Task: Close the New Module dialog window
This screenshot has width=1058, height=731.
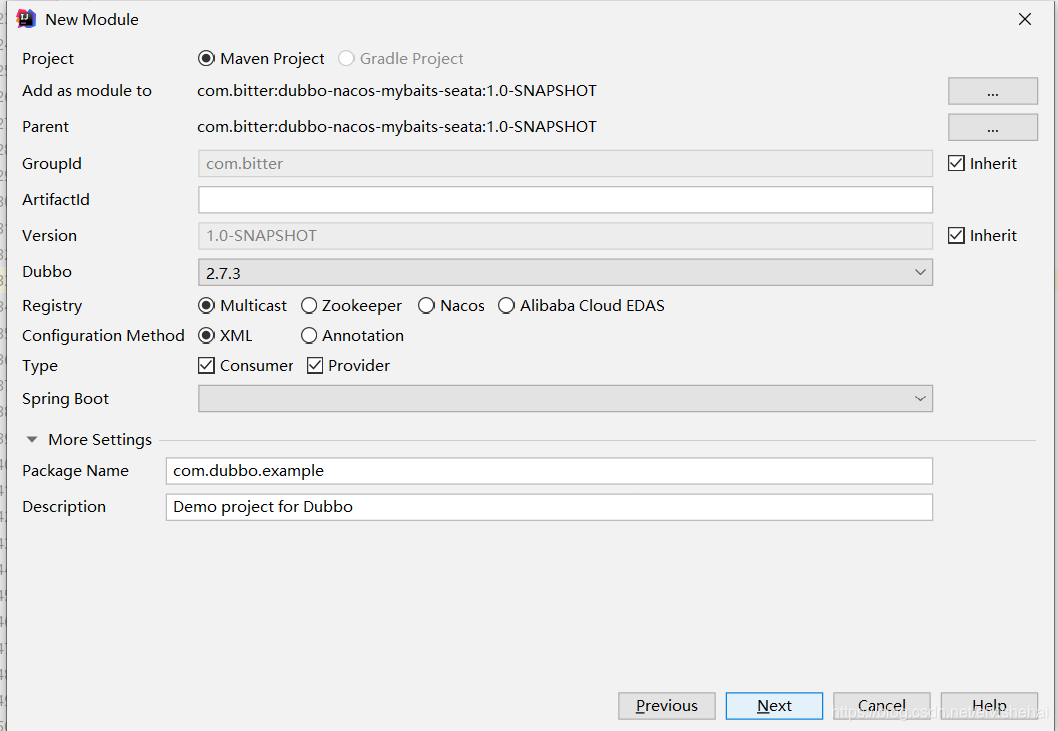Action: click(x=1025, y=20)
